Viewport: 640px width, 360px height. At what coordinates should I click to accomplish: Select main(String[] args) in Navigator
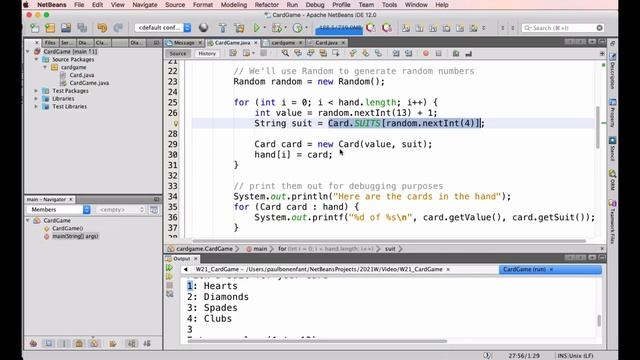coord(75,236)
